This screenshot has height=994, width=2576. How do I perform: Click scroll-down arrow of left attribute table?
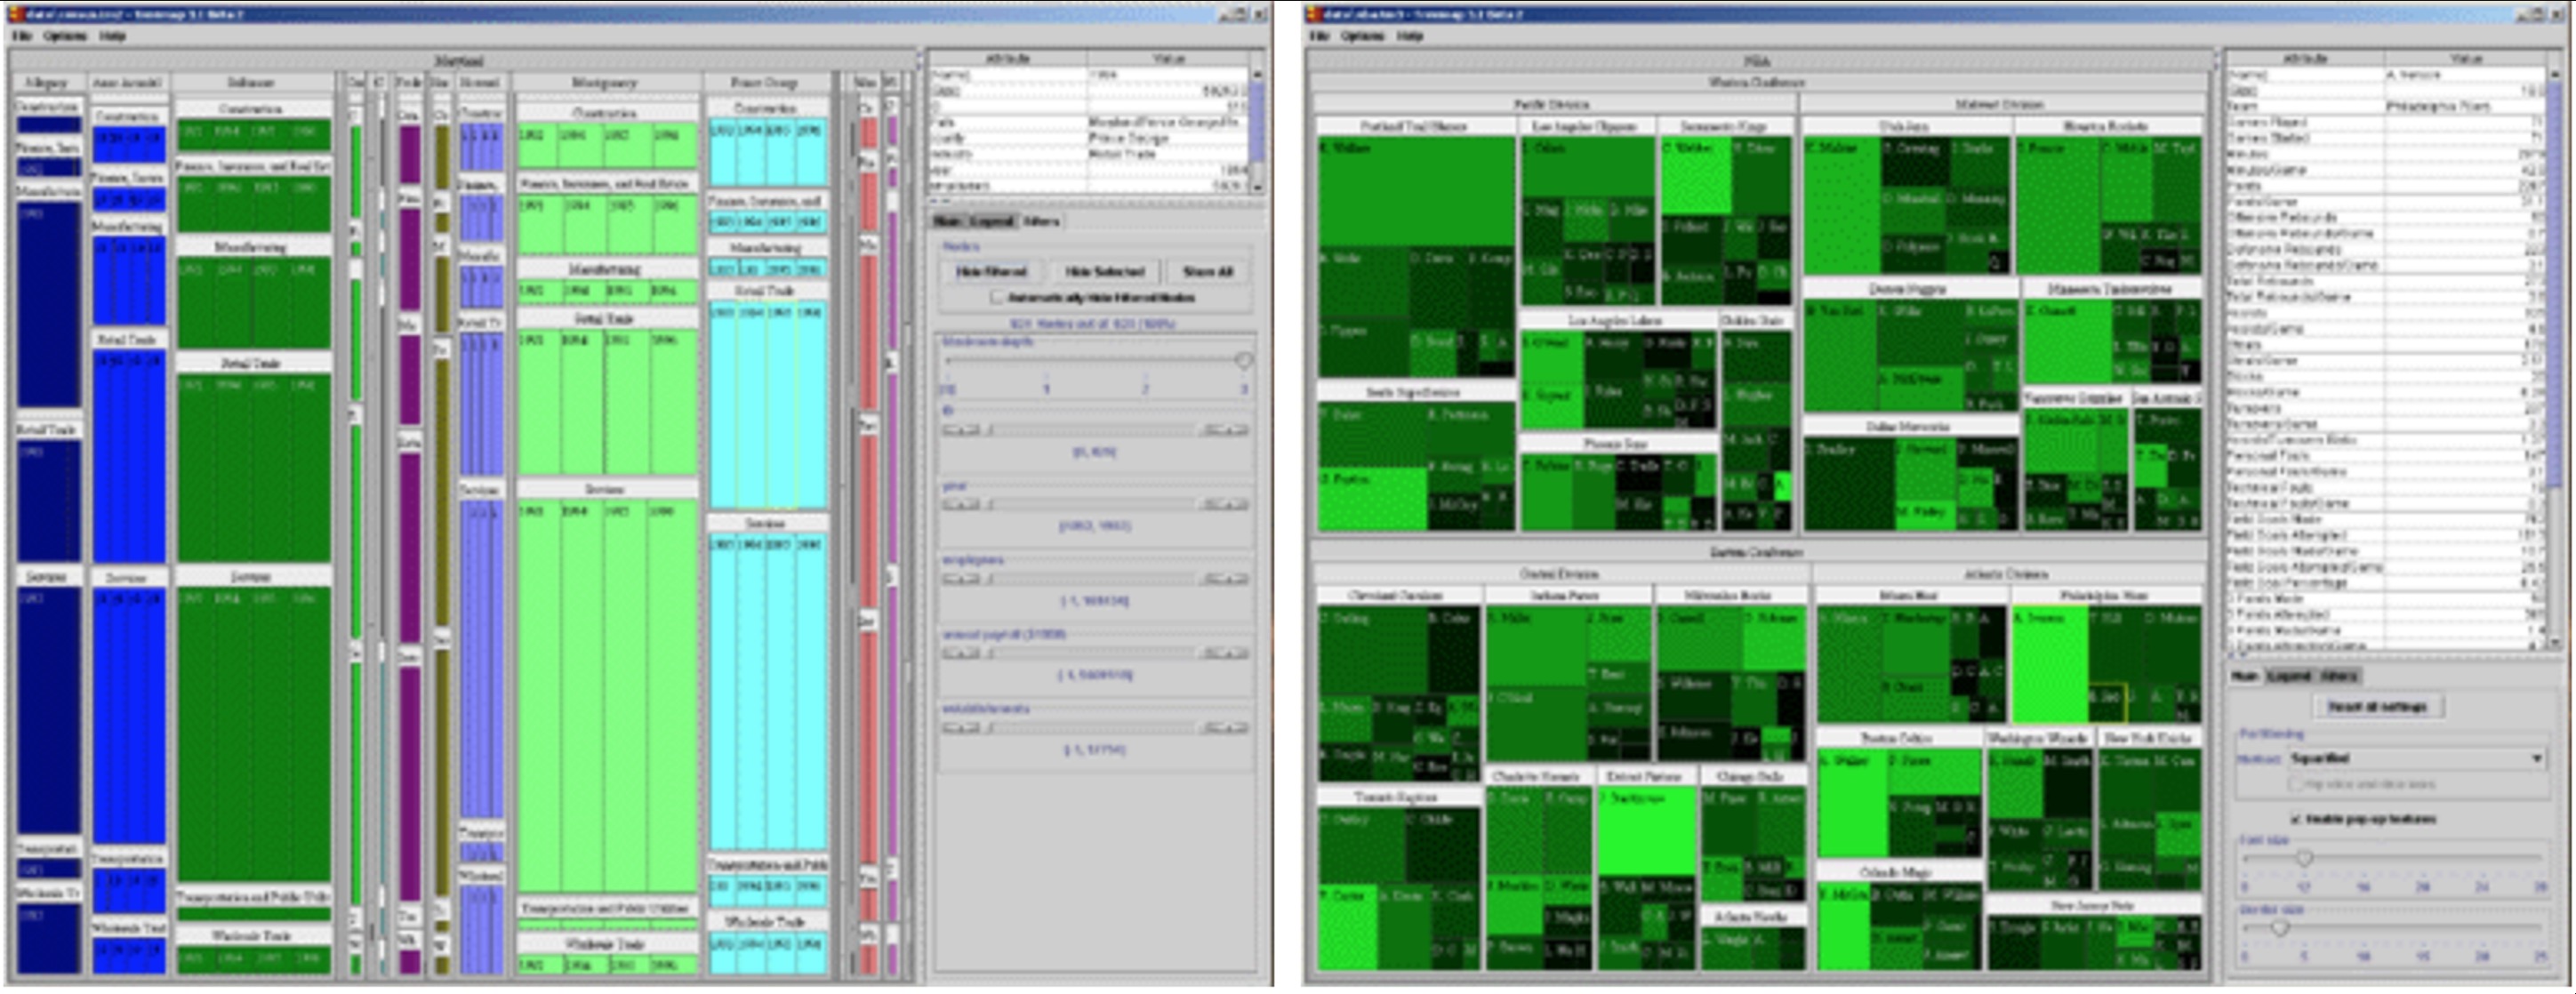point(1257,186)
